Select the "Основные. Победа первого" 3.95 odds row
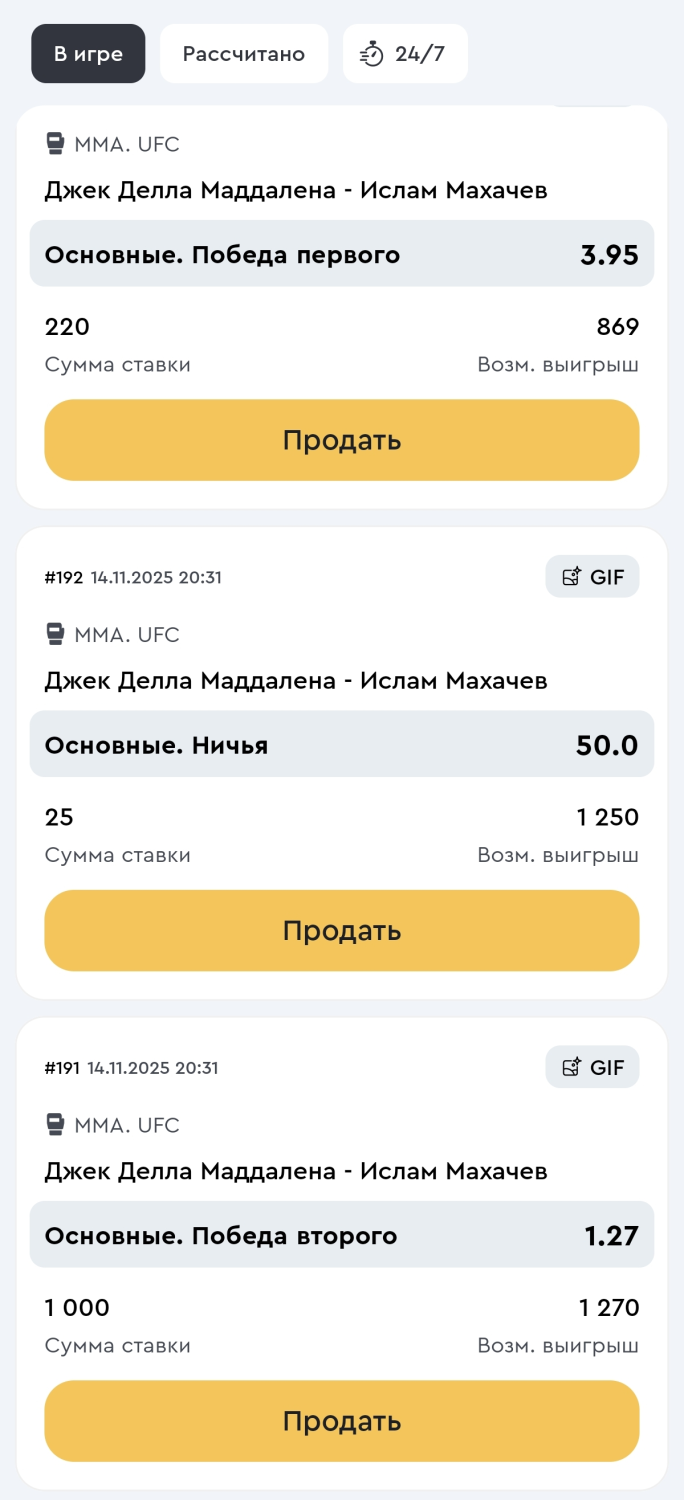The height and width of the screenshot is (1500, 684). coord(341,254)
